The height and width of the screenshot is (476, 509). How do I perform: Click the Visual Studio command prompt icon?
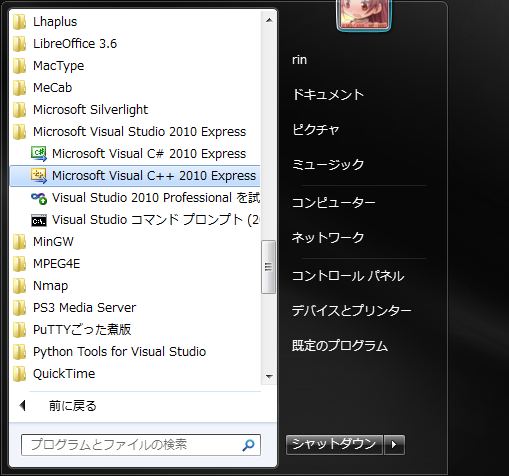pos(39,220)
